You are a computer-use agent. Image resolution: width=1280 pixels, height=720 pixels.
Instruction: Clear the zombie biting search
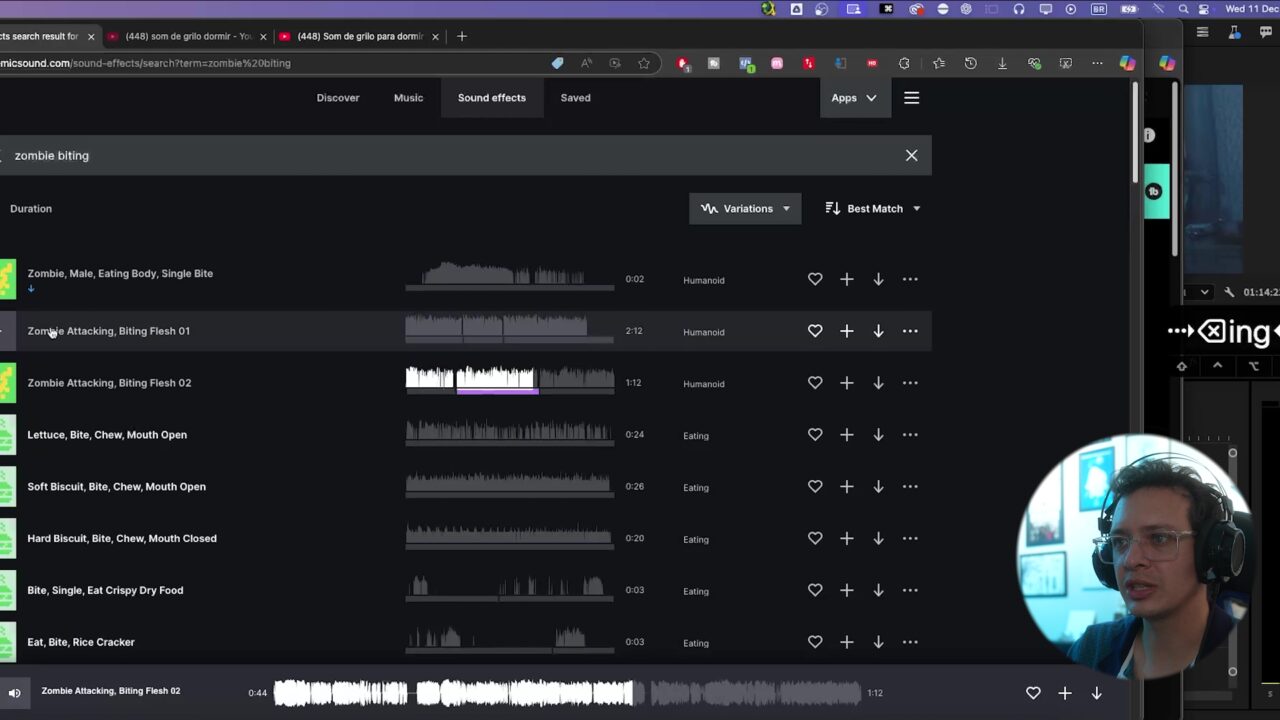(911, 156)
